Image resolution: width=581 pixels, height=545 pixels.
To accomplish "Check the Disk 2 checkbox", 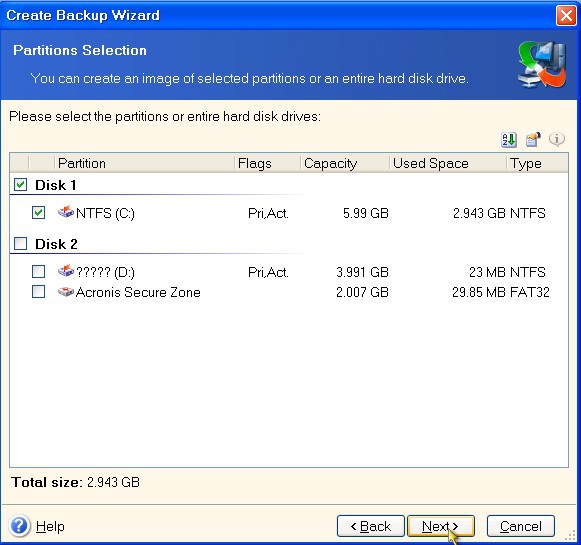I will pos(20,243).
